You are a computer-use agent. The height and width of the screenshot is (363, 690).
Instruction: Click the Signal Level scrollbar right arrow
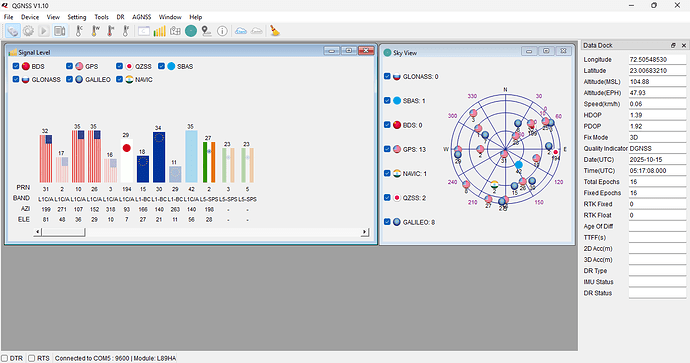coord(365,231)
